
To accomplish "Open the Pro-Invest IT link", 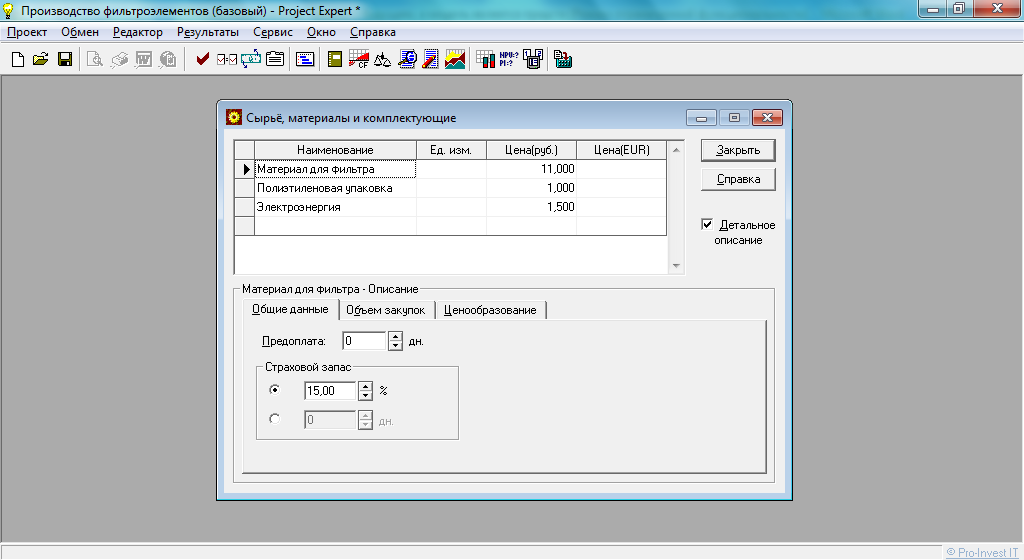I will (x=982, y=553).
